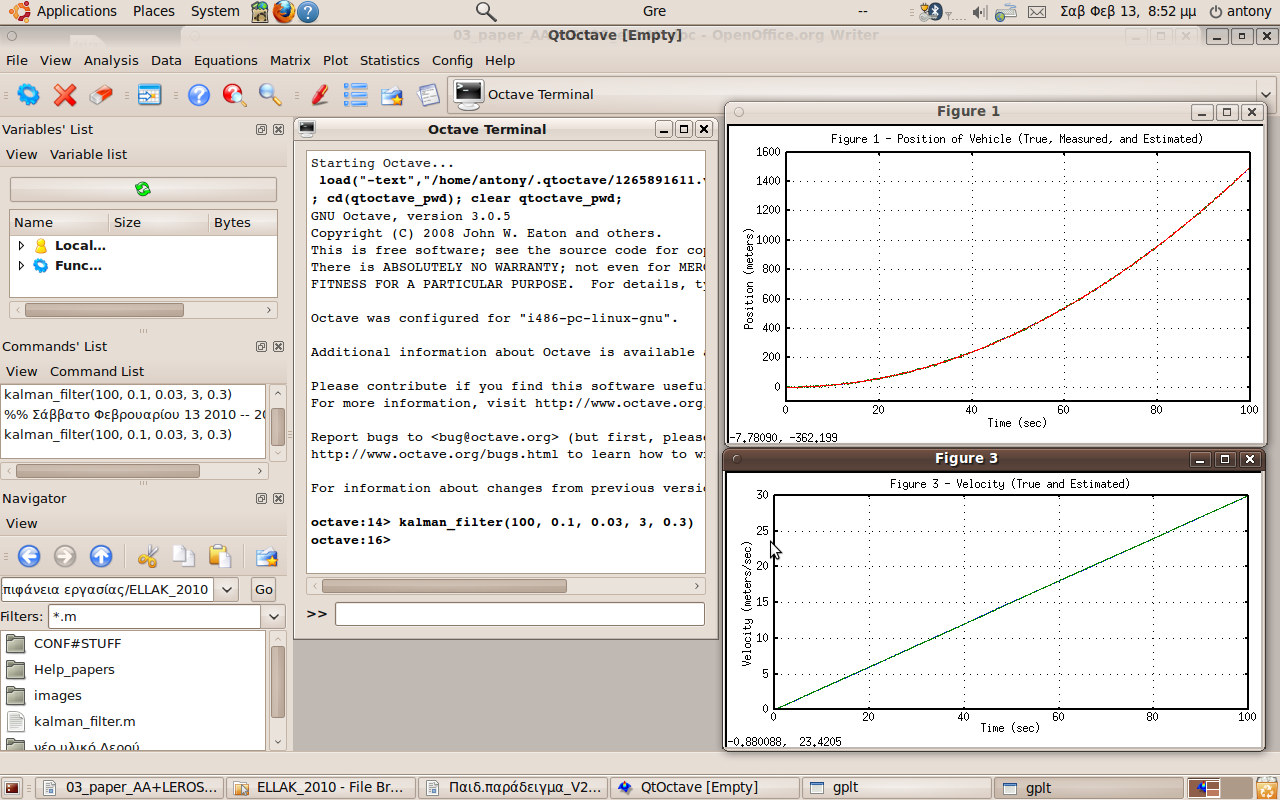Switch to 03_paper_AA+LEROS taskbar button
The height and width of the screenshot is (800, 1280).
tap(129, 787)
